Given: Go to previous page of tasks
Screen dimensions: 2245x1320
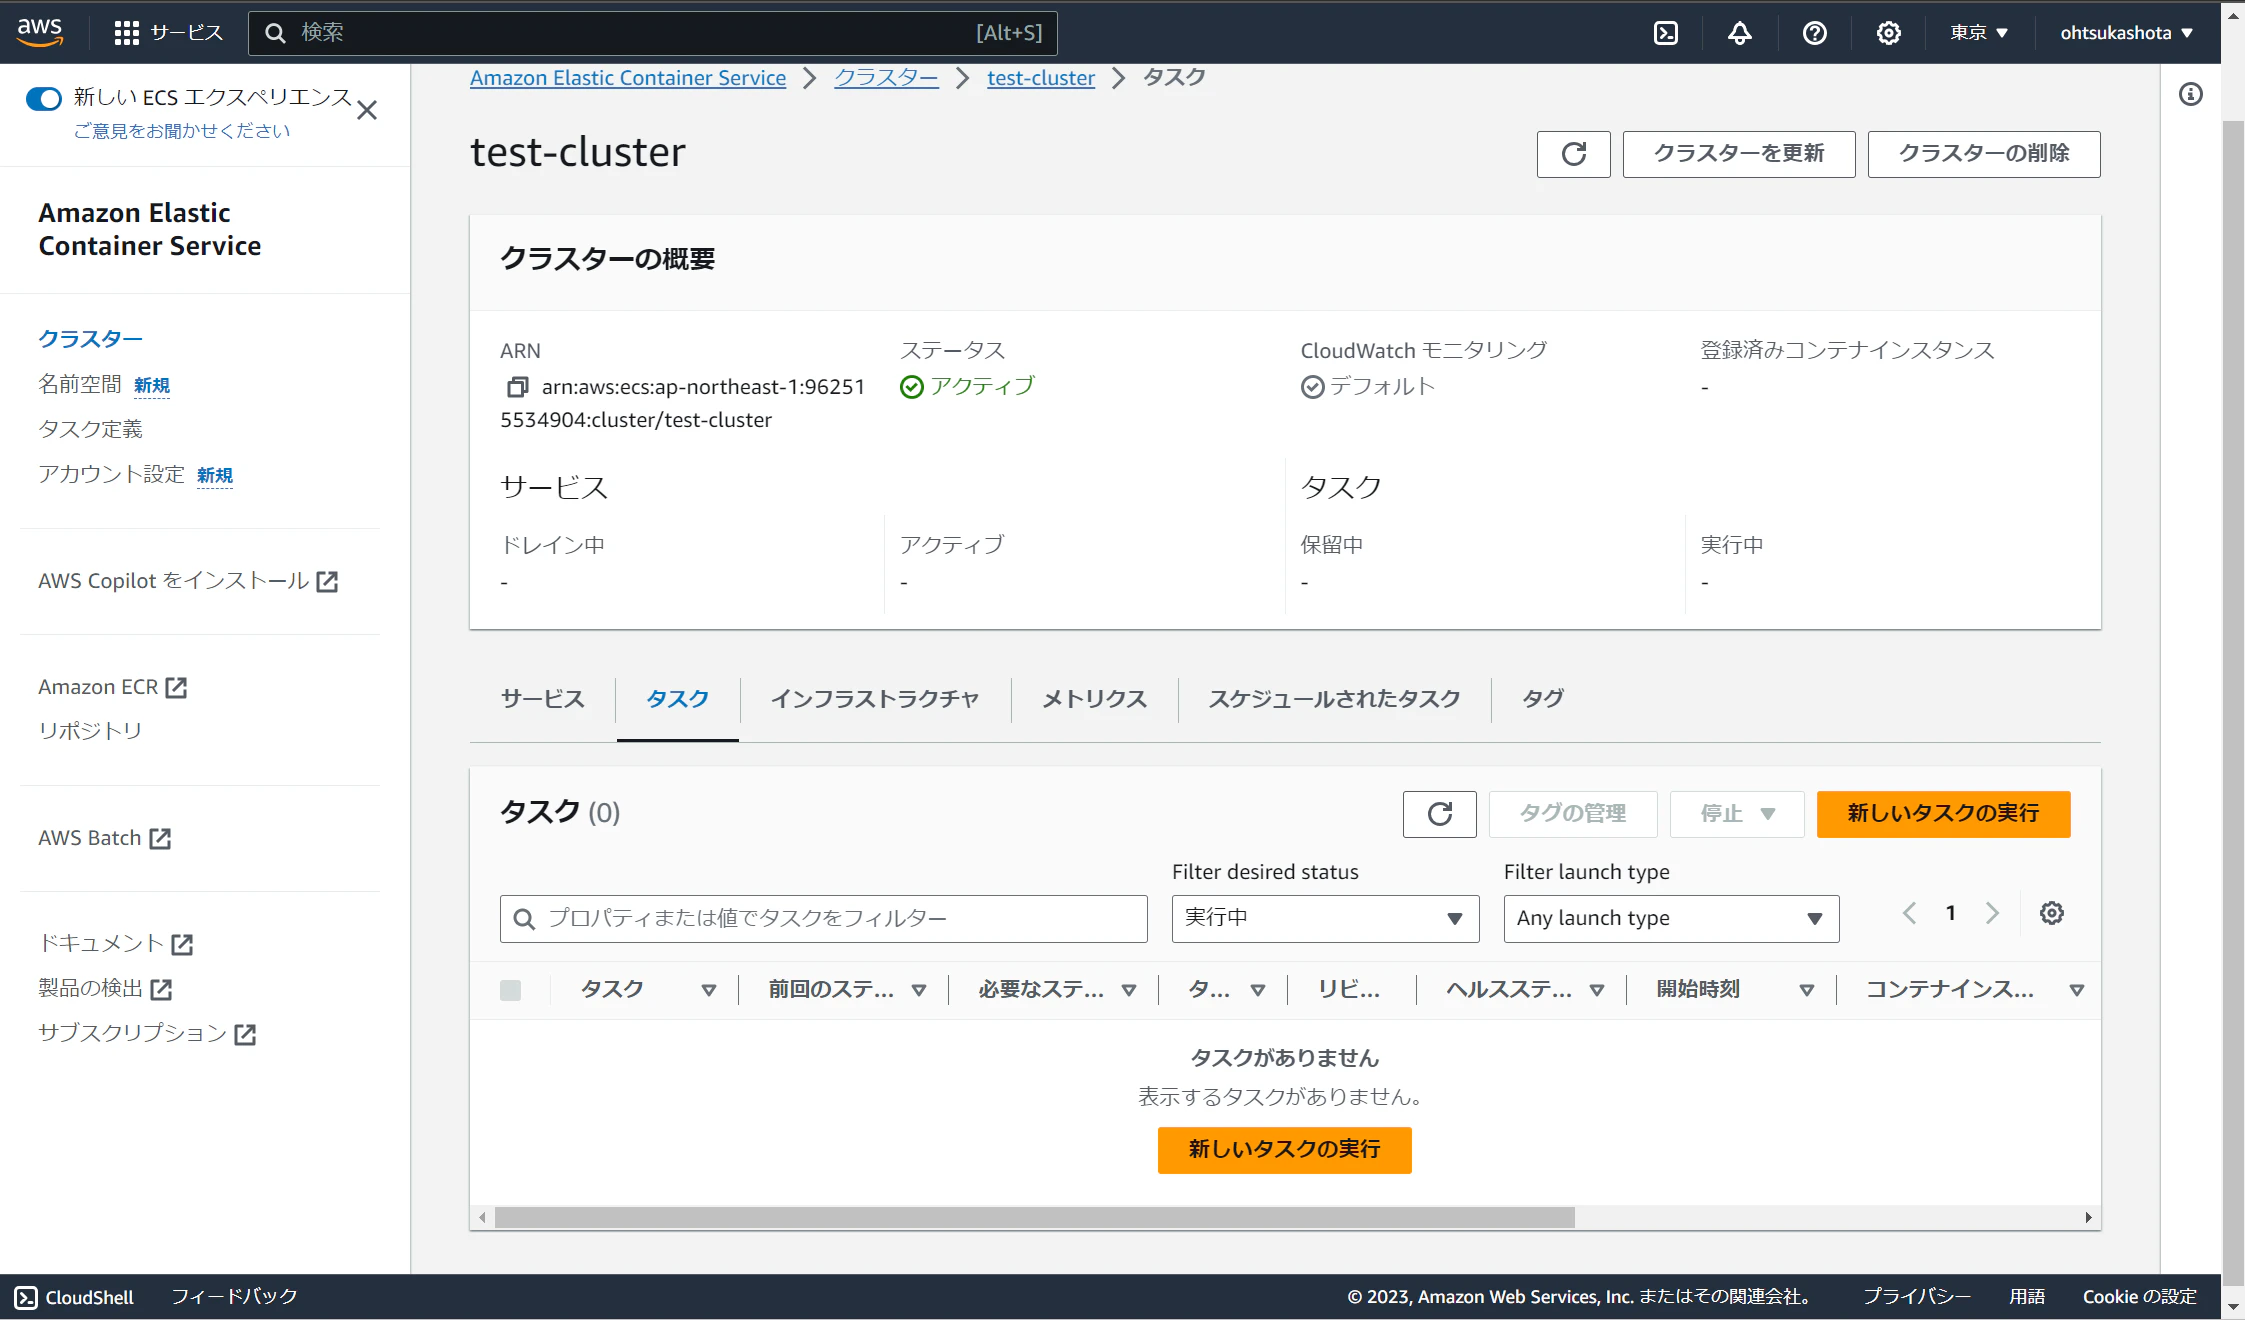Looking at the screenshot, I should (1909, 913).
